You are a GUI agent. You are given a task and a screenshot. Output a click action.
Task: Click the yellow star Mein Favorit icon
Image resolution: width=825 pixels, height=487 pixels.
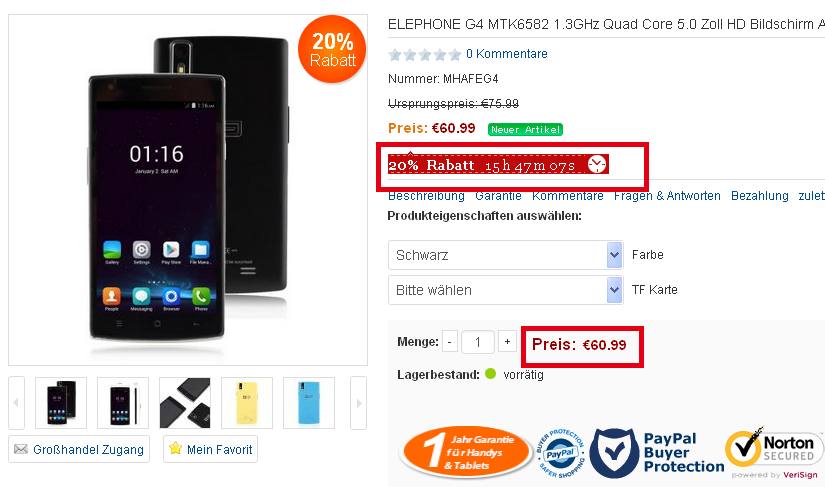(x=175, y=448)
